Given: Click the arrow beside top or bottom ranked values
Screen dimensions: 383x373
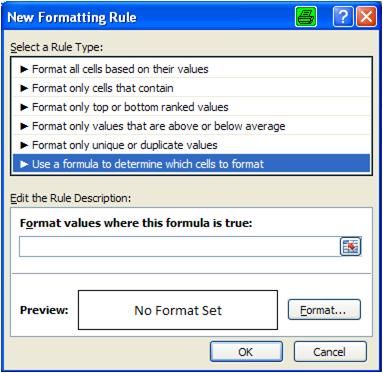Looking at the screenshot, I should coord(24,107).
